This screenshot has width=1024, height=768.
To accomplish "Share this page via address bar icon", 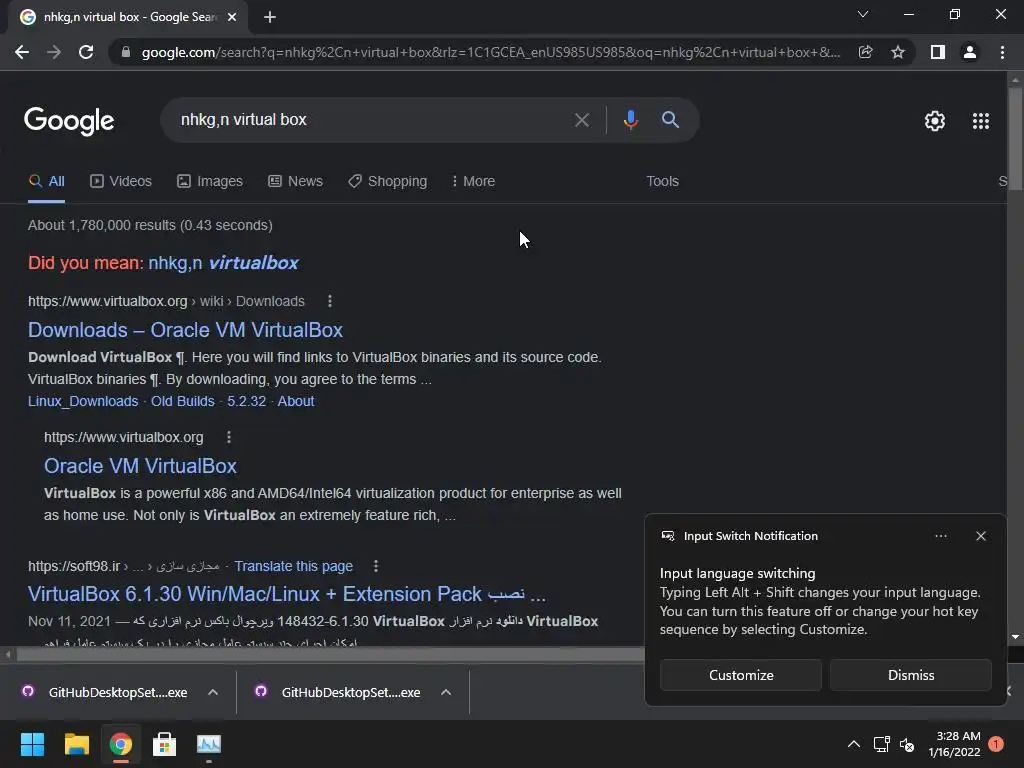I will click(865, 52).
